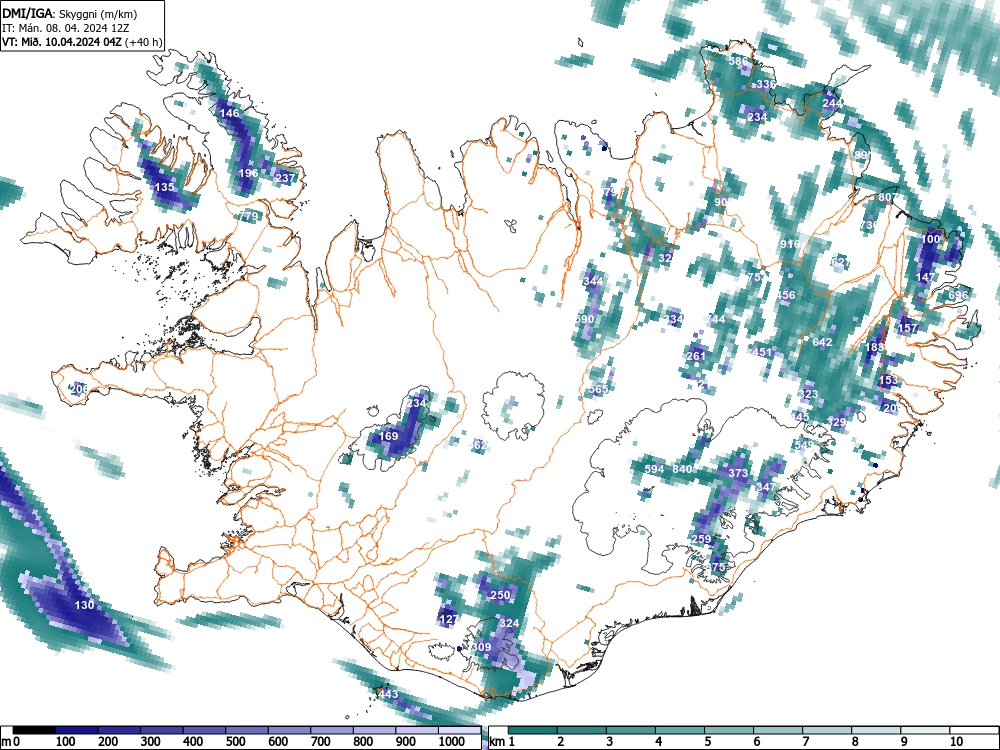Click the 500–600 m purple legend swatch
This screenshot has width=1000, height=750.
pyautogui.click(x=247, y=730)
